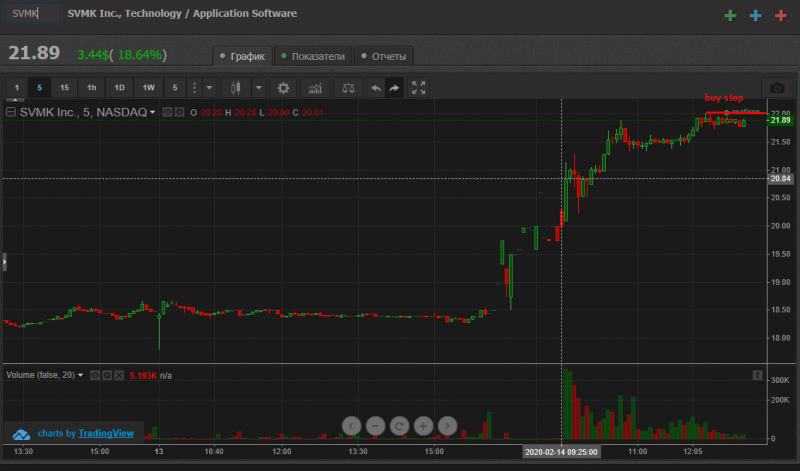Take a chart snapshot with camera icon
Image resolution: width=800 pixels, height=471 pixels.
777,88
